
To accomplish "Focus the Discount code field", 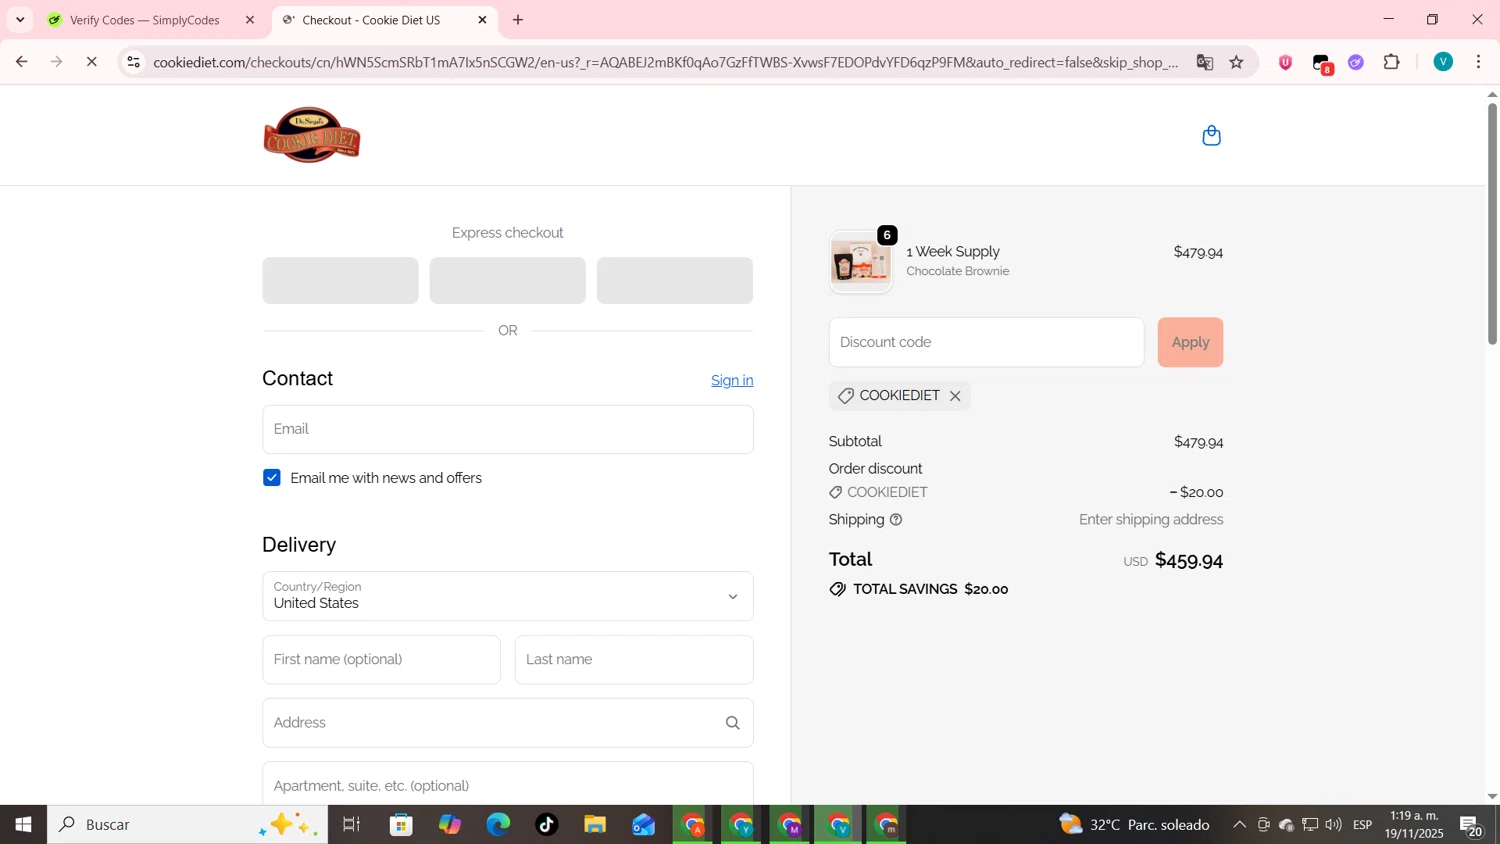I will pyautogui.click(x=986, y=342).
